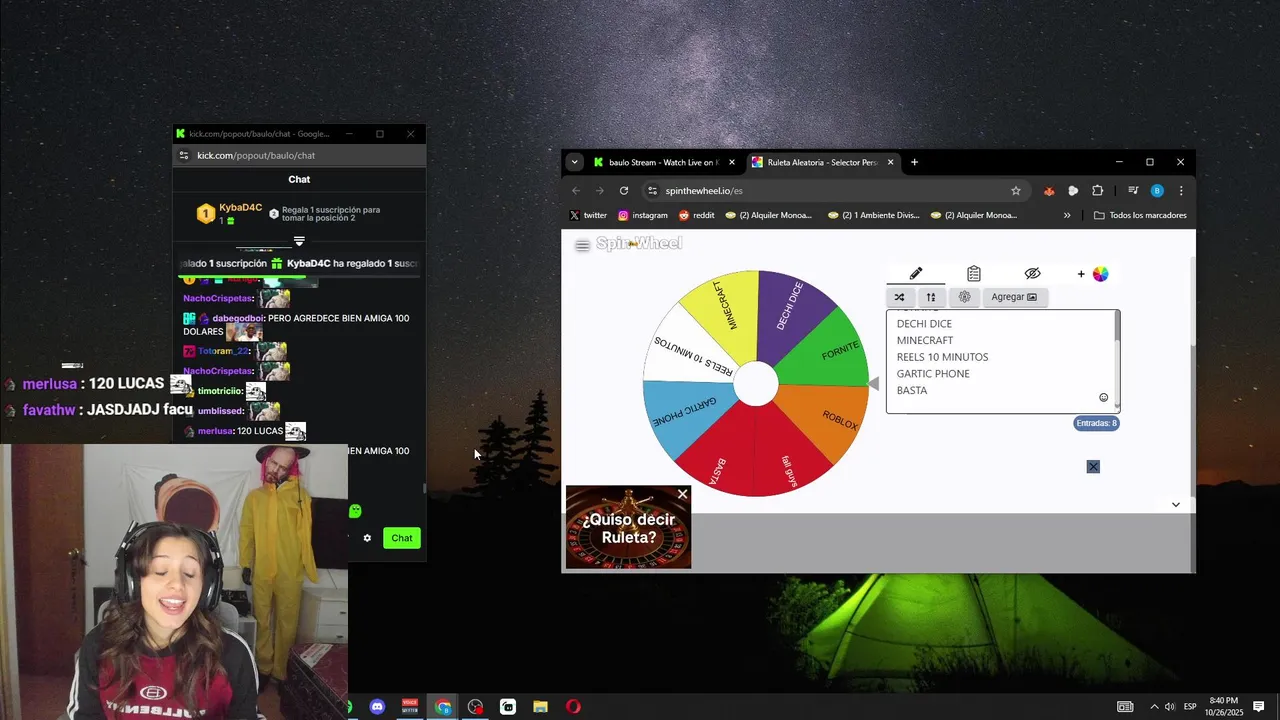1280x720 pixels.
Task: Open the Extensions puzzle menu
Action: pos(1097,191)
